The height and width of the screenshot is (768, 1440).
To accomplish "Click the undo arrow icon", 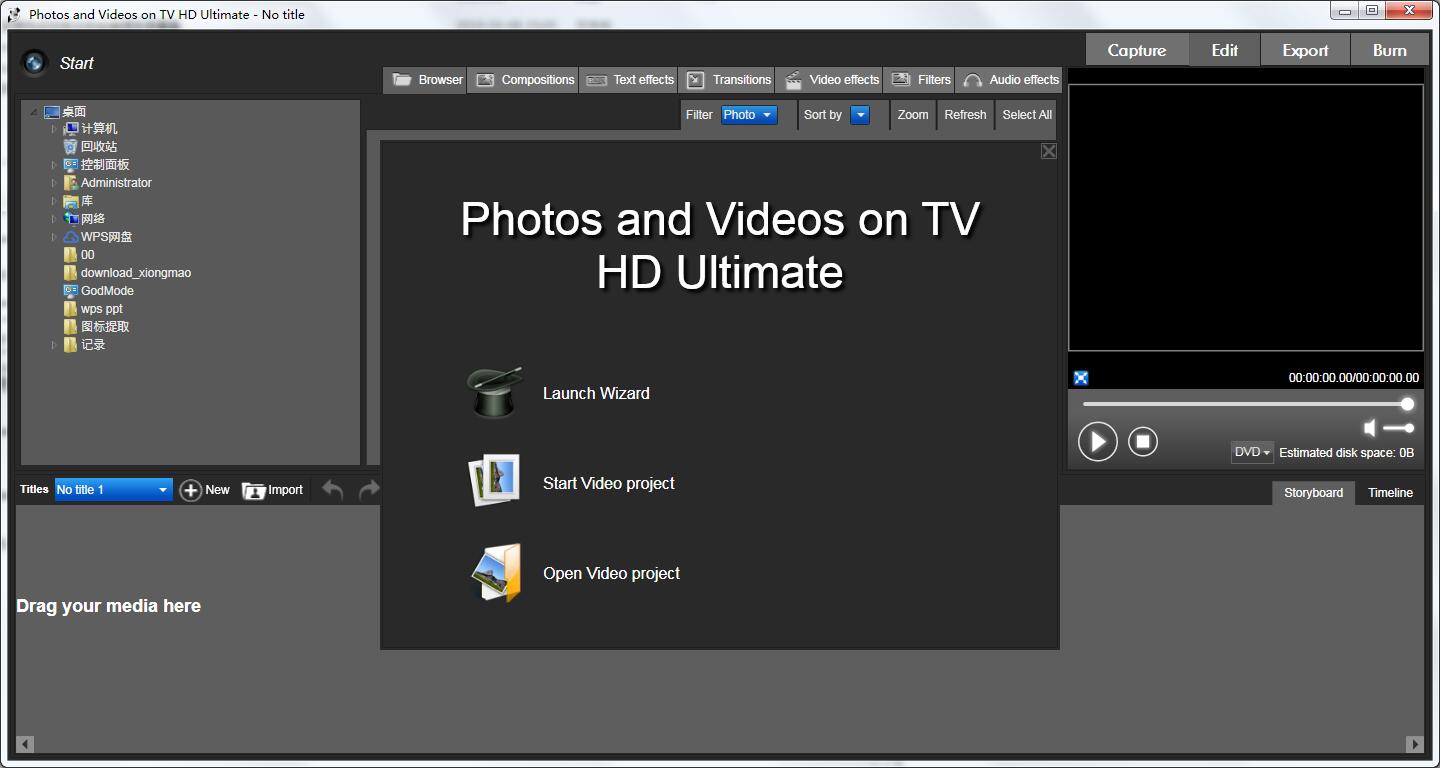I will tap(333, 490).
